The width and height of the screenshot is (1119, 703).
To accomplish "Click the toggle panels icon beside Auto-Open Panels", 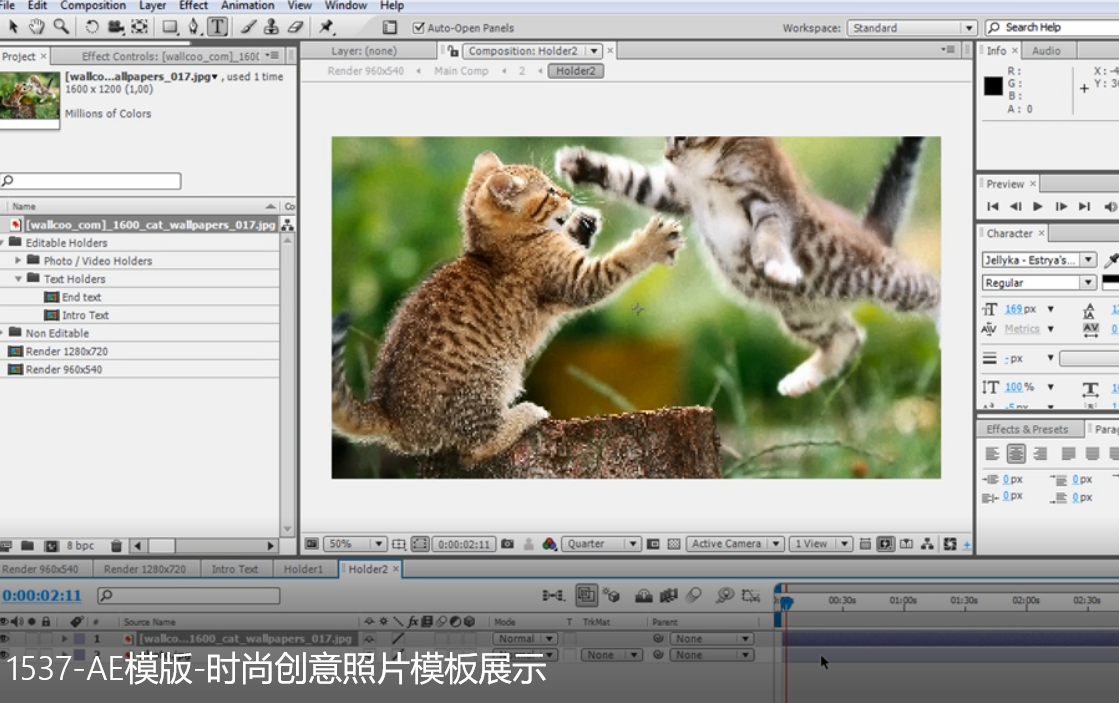I will (x=390, y=27).
